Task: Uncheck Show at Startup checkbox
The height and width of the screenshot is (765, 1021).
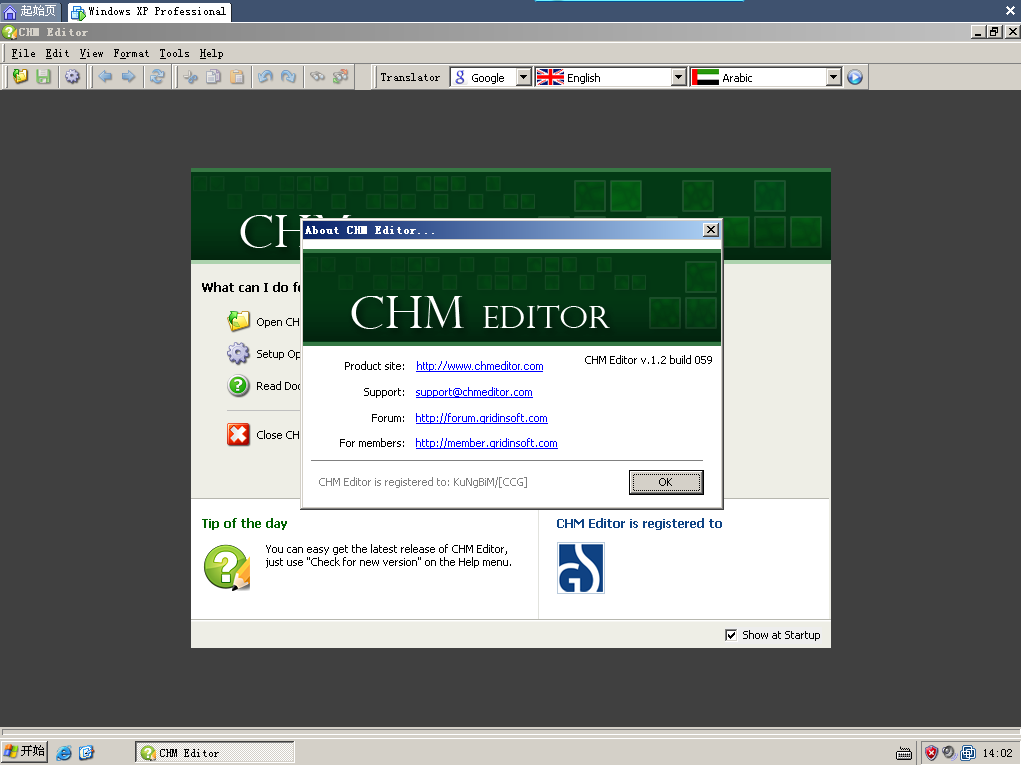Action: (x=731, y=635)
